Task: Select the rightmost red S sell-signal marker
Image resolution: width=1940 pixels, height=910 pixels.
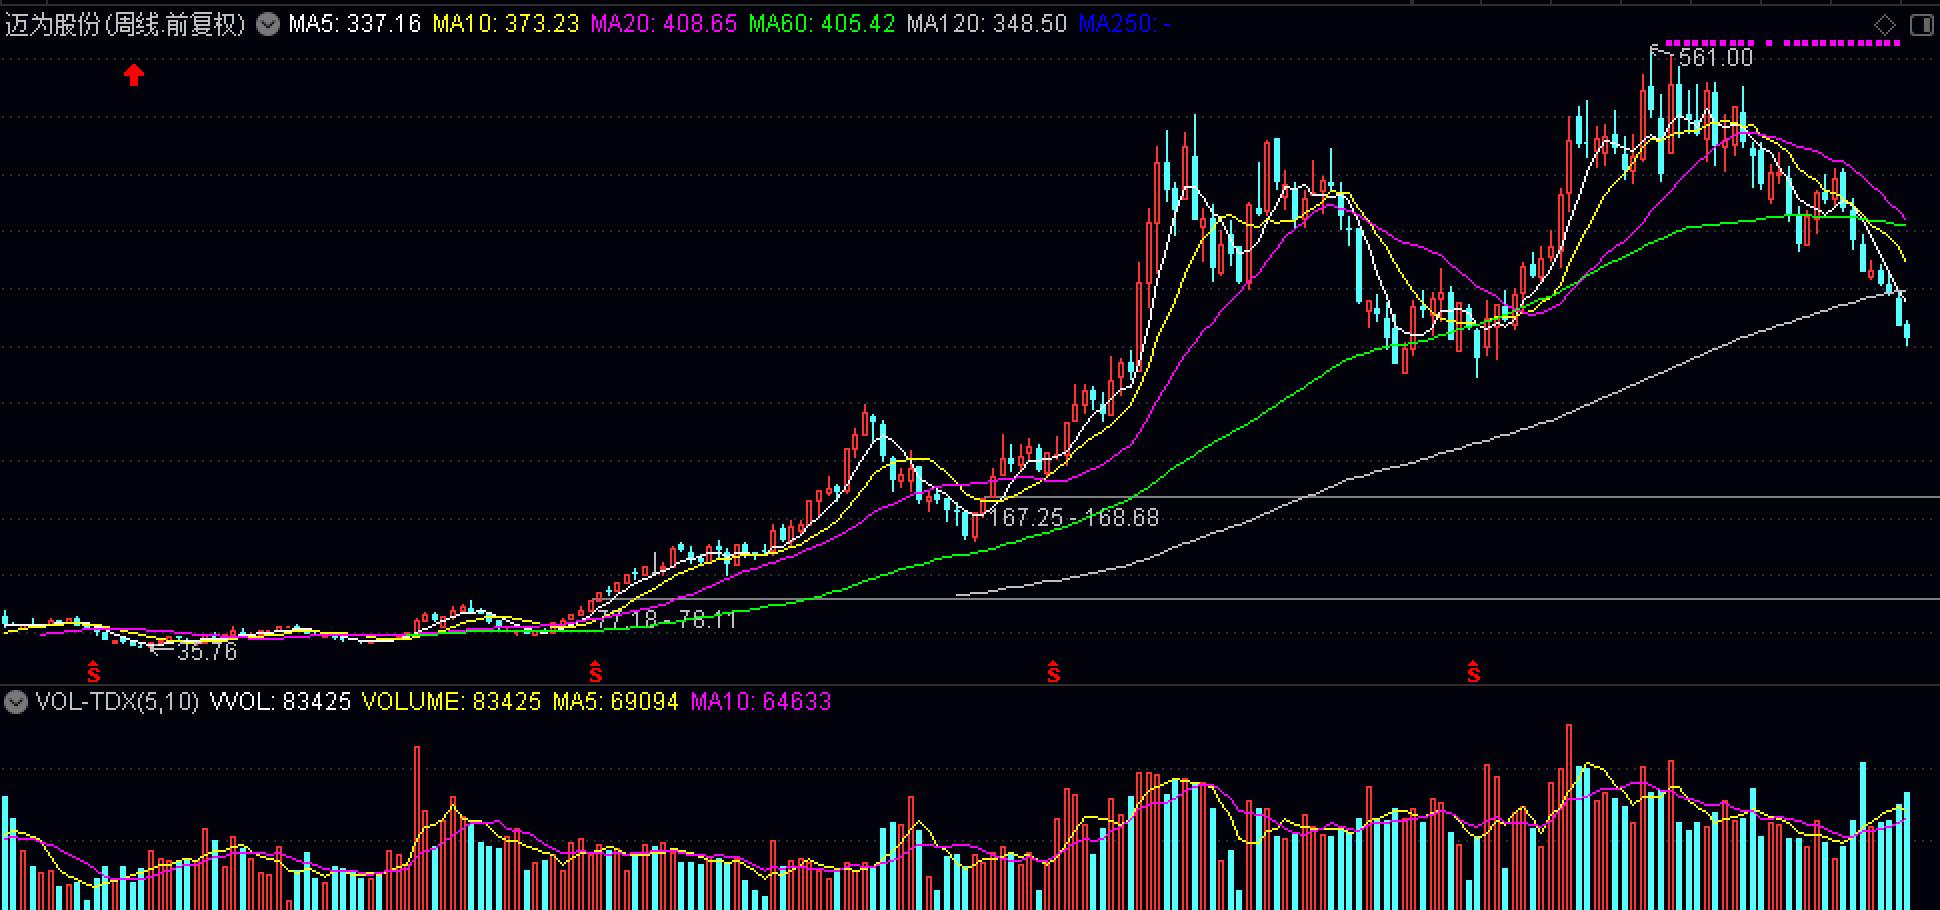Action: click(x=1475, y=673)
